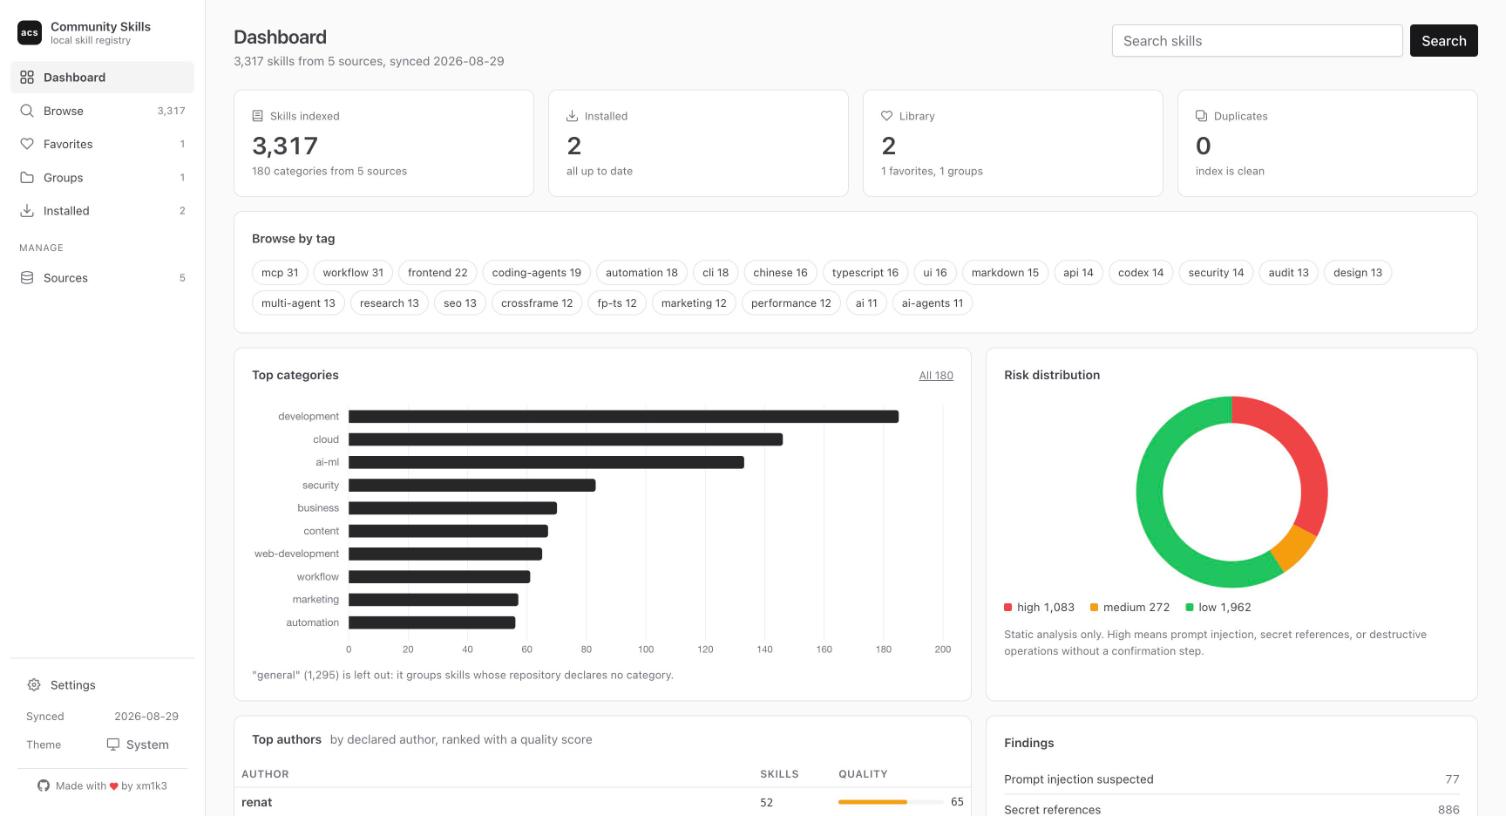This screenshot has height=816, width=1506.
Task: Select the markdown 15 tag
Action: coord(1005,272)
